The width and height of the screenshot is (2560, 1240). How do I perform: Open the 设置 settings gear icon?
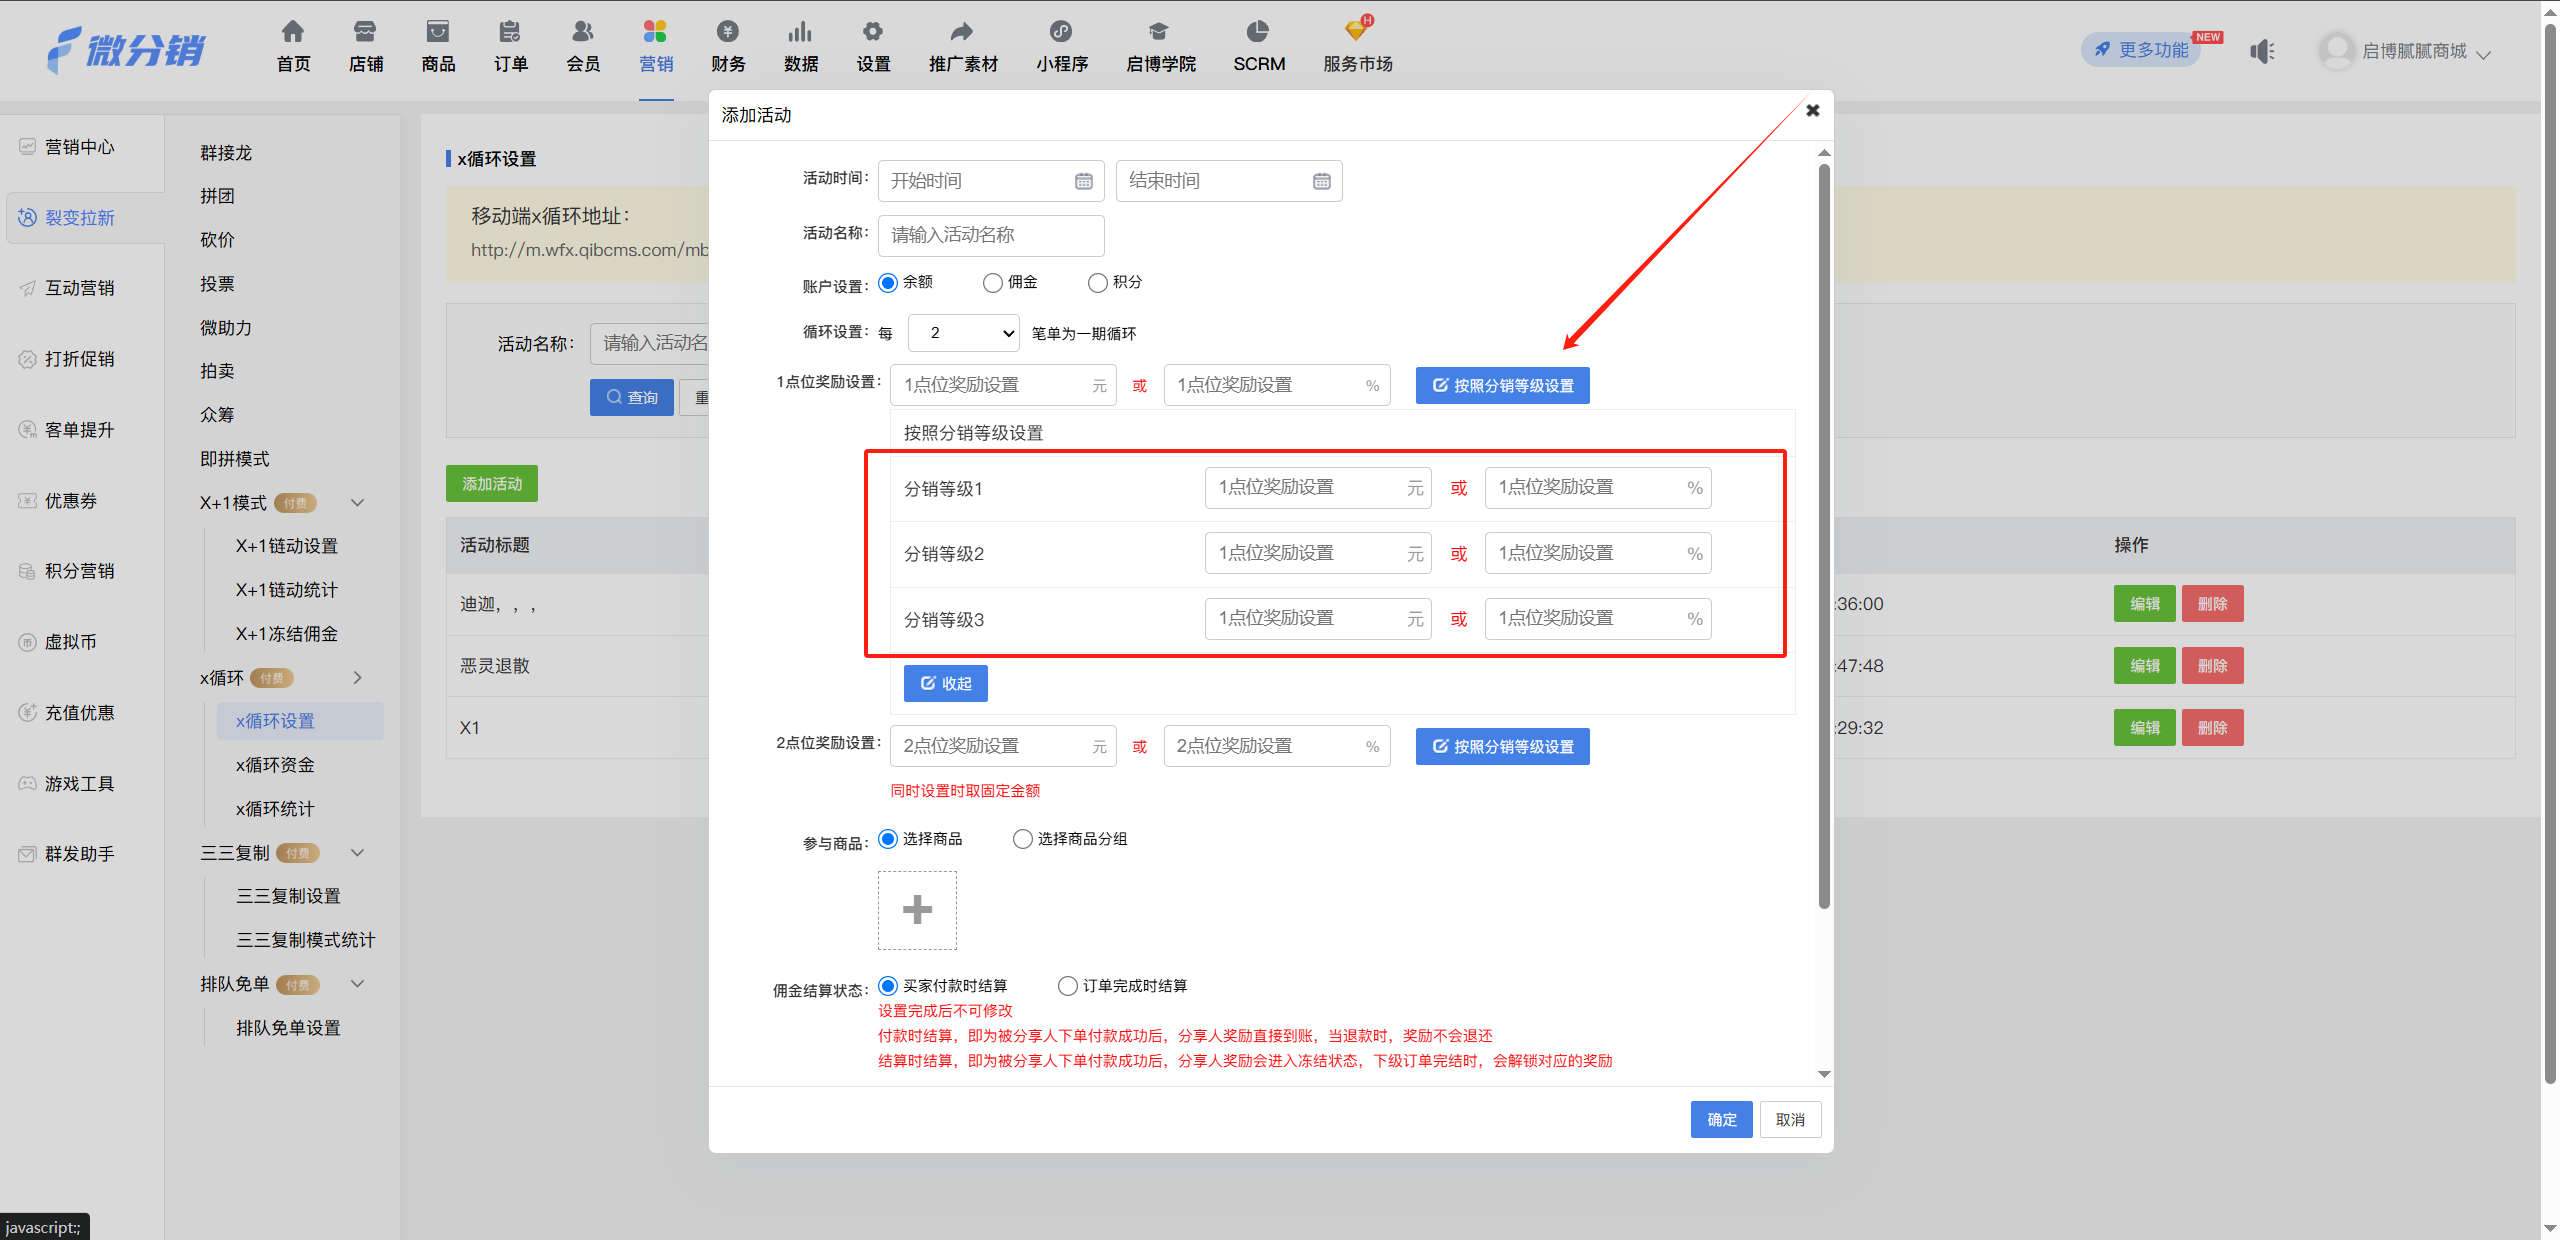click(873, 31)
